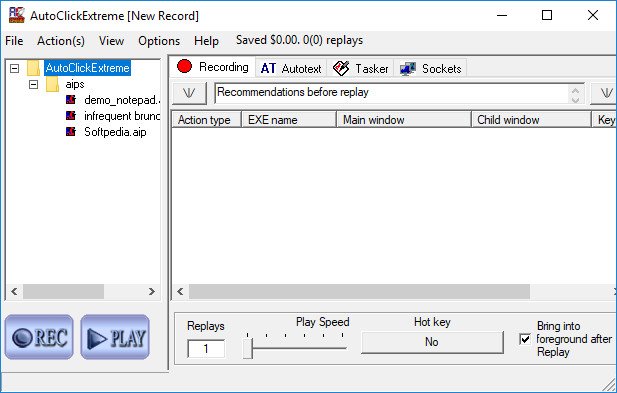The height and width of the screenshot is (393, 617).
Task: Select the demo_notepad file icon
Action: [71, 100]
